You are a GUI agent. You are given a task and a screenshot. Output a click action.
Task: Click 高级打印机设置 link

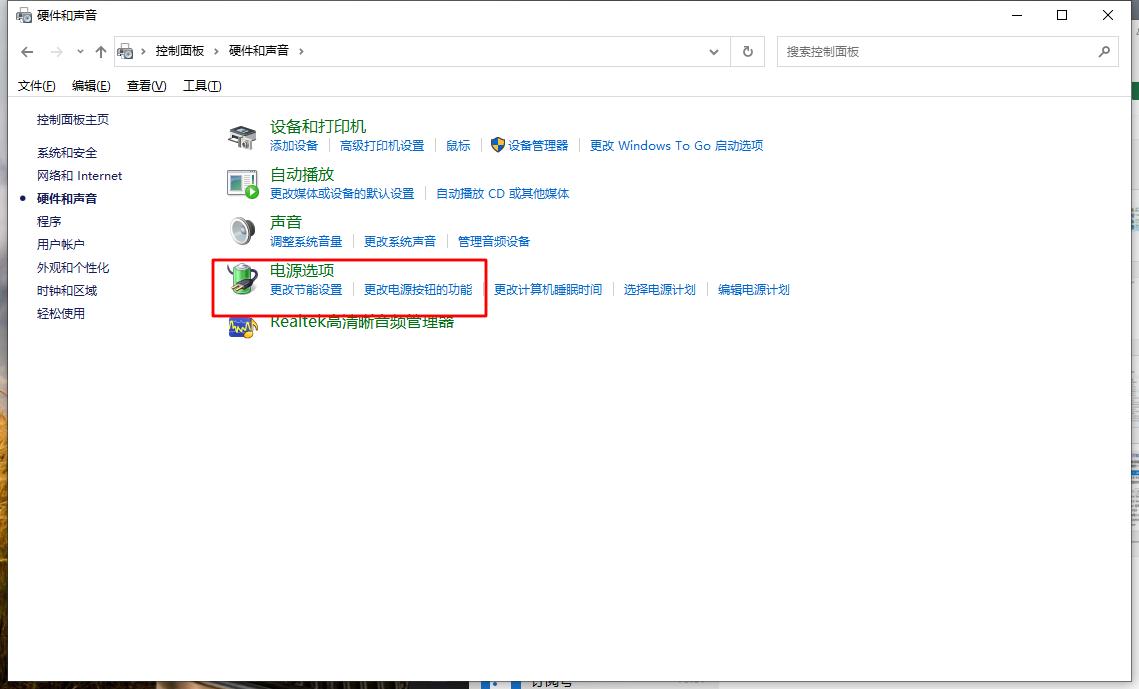[x=382, y=145]
